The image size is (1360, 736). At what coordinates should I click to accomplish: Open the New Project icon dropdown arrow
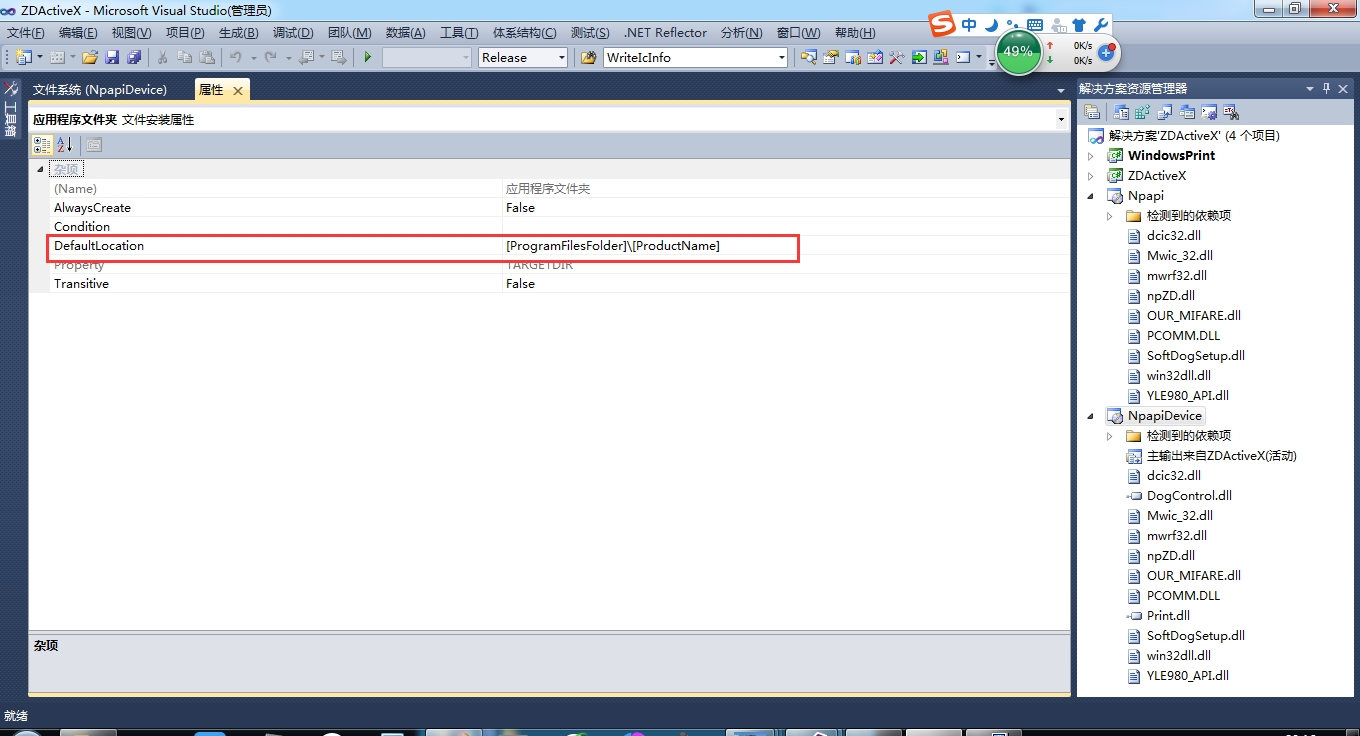click(x=40, y=57)
